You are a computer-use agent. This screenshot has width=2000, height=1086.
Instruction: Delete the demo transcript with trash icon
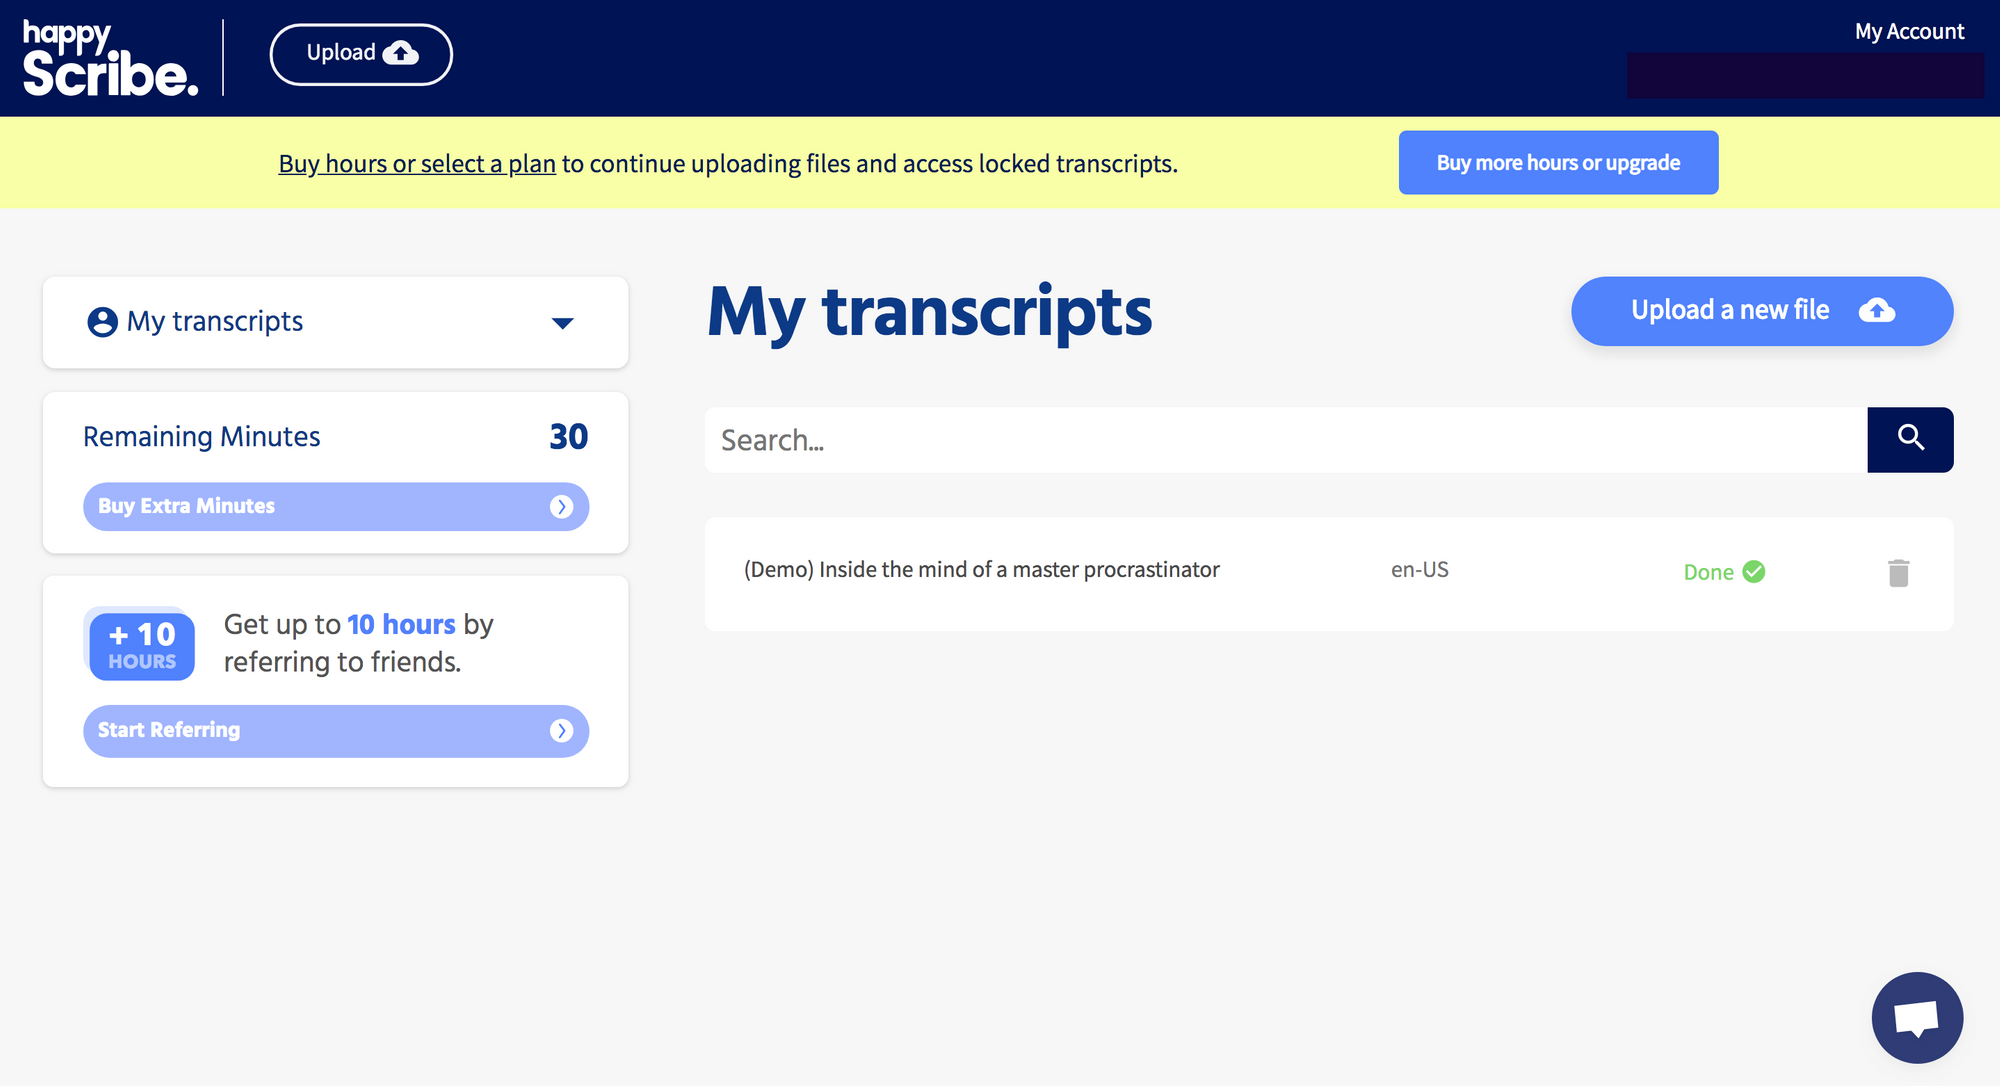pyautogui.click(x=1898, y=573)
